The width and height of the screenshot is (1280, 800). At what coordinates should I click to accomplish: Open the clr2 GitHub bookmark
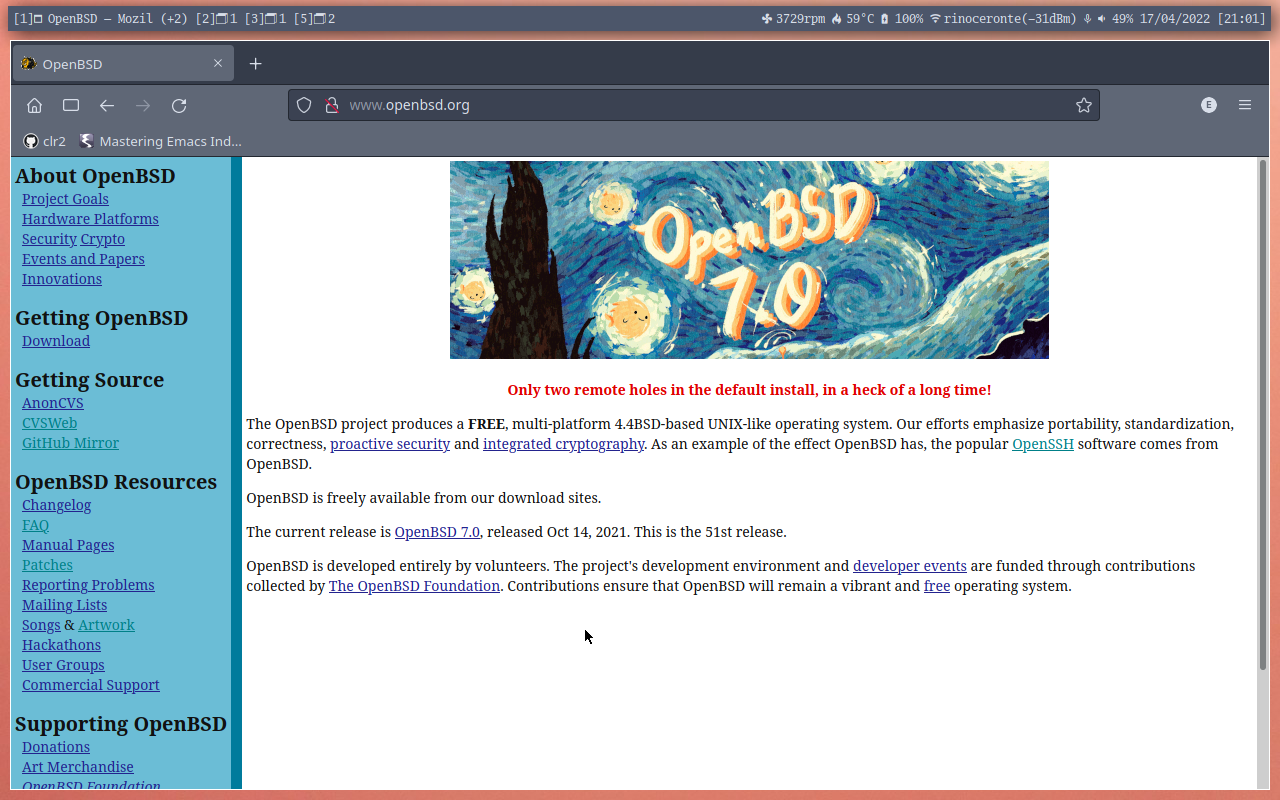[45, 141]
